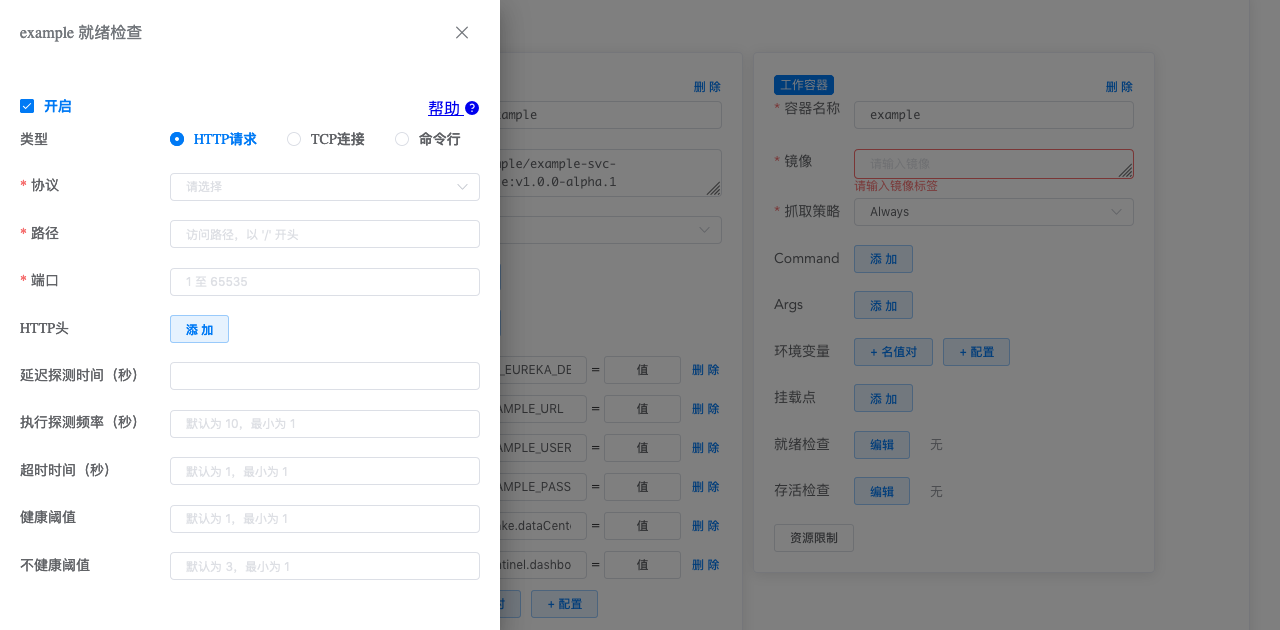Open 资源限制 settings
Viewport: 1280px width, 630px height.
point(814,538)
